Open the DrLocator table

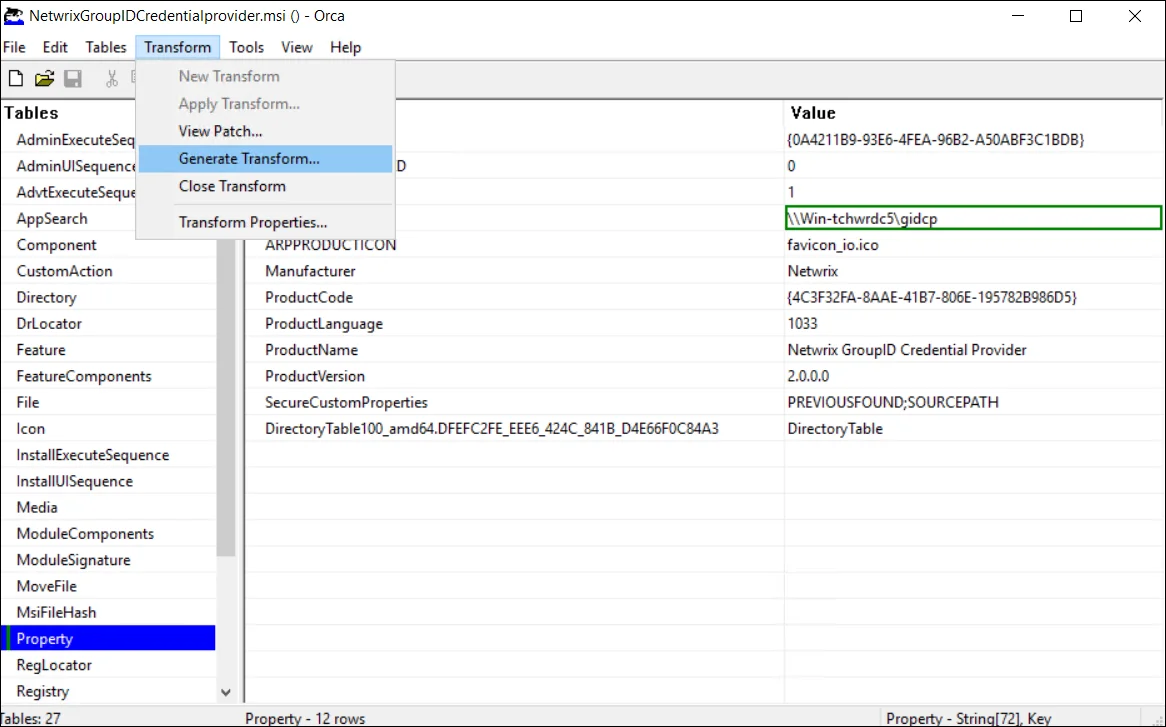(x=49, y=323)
